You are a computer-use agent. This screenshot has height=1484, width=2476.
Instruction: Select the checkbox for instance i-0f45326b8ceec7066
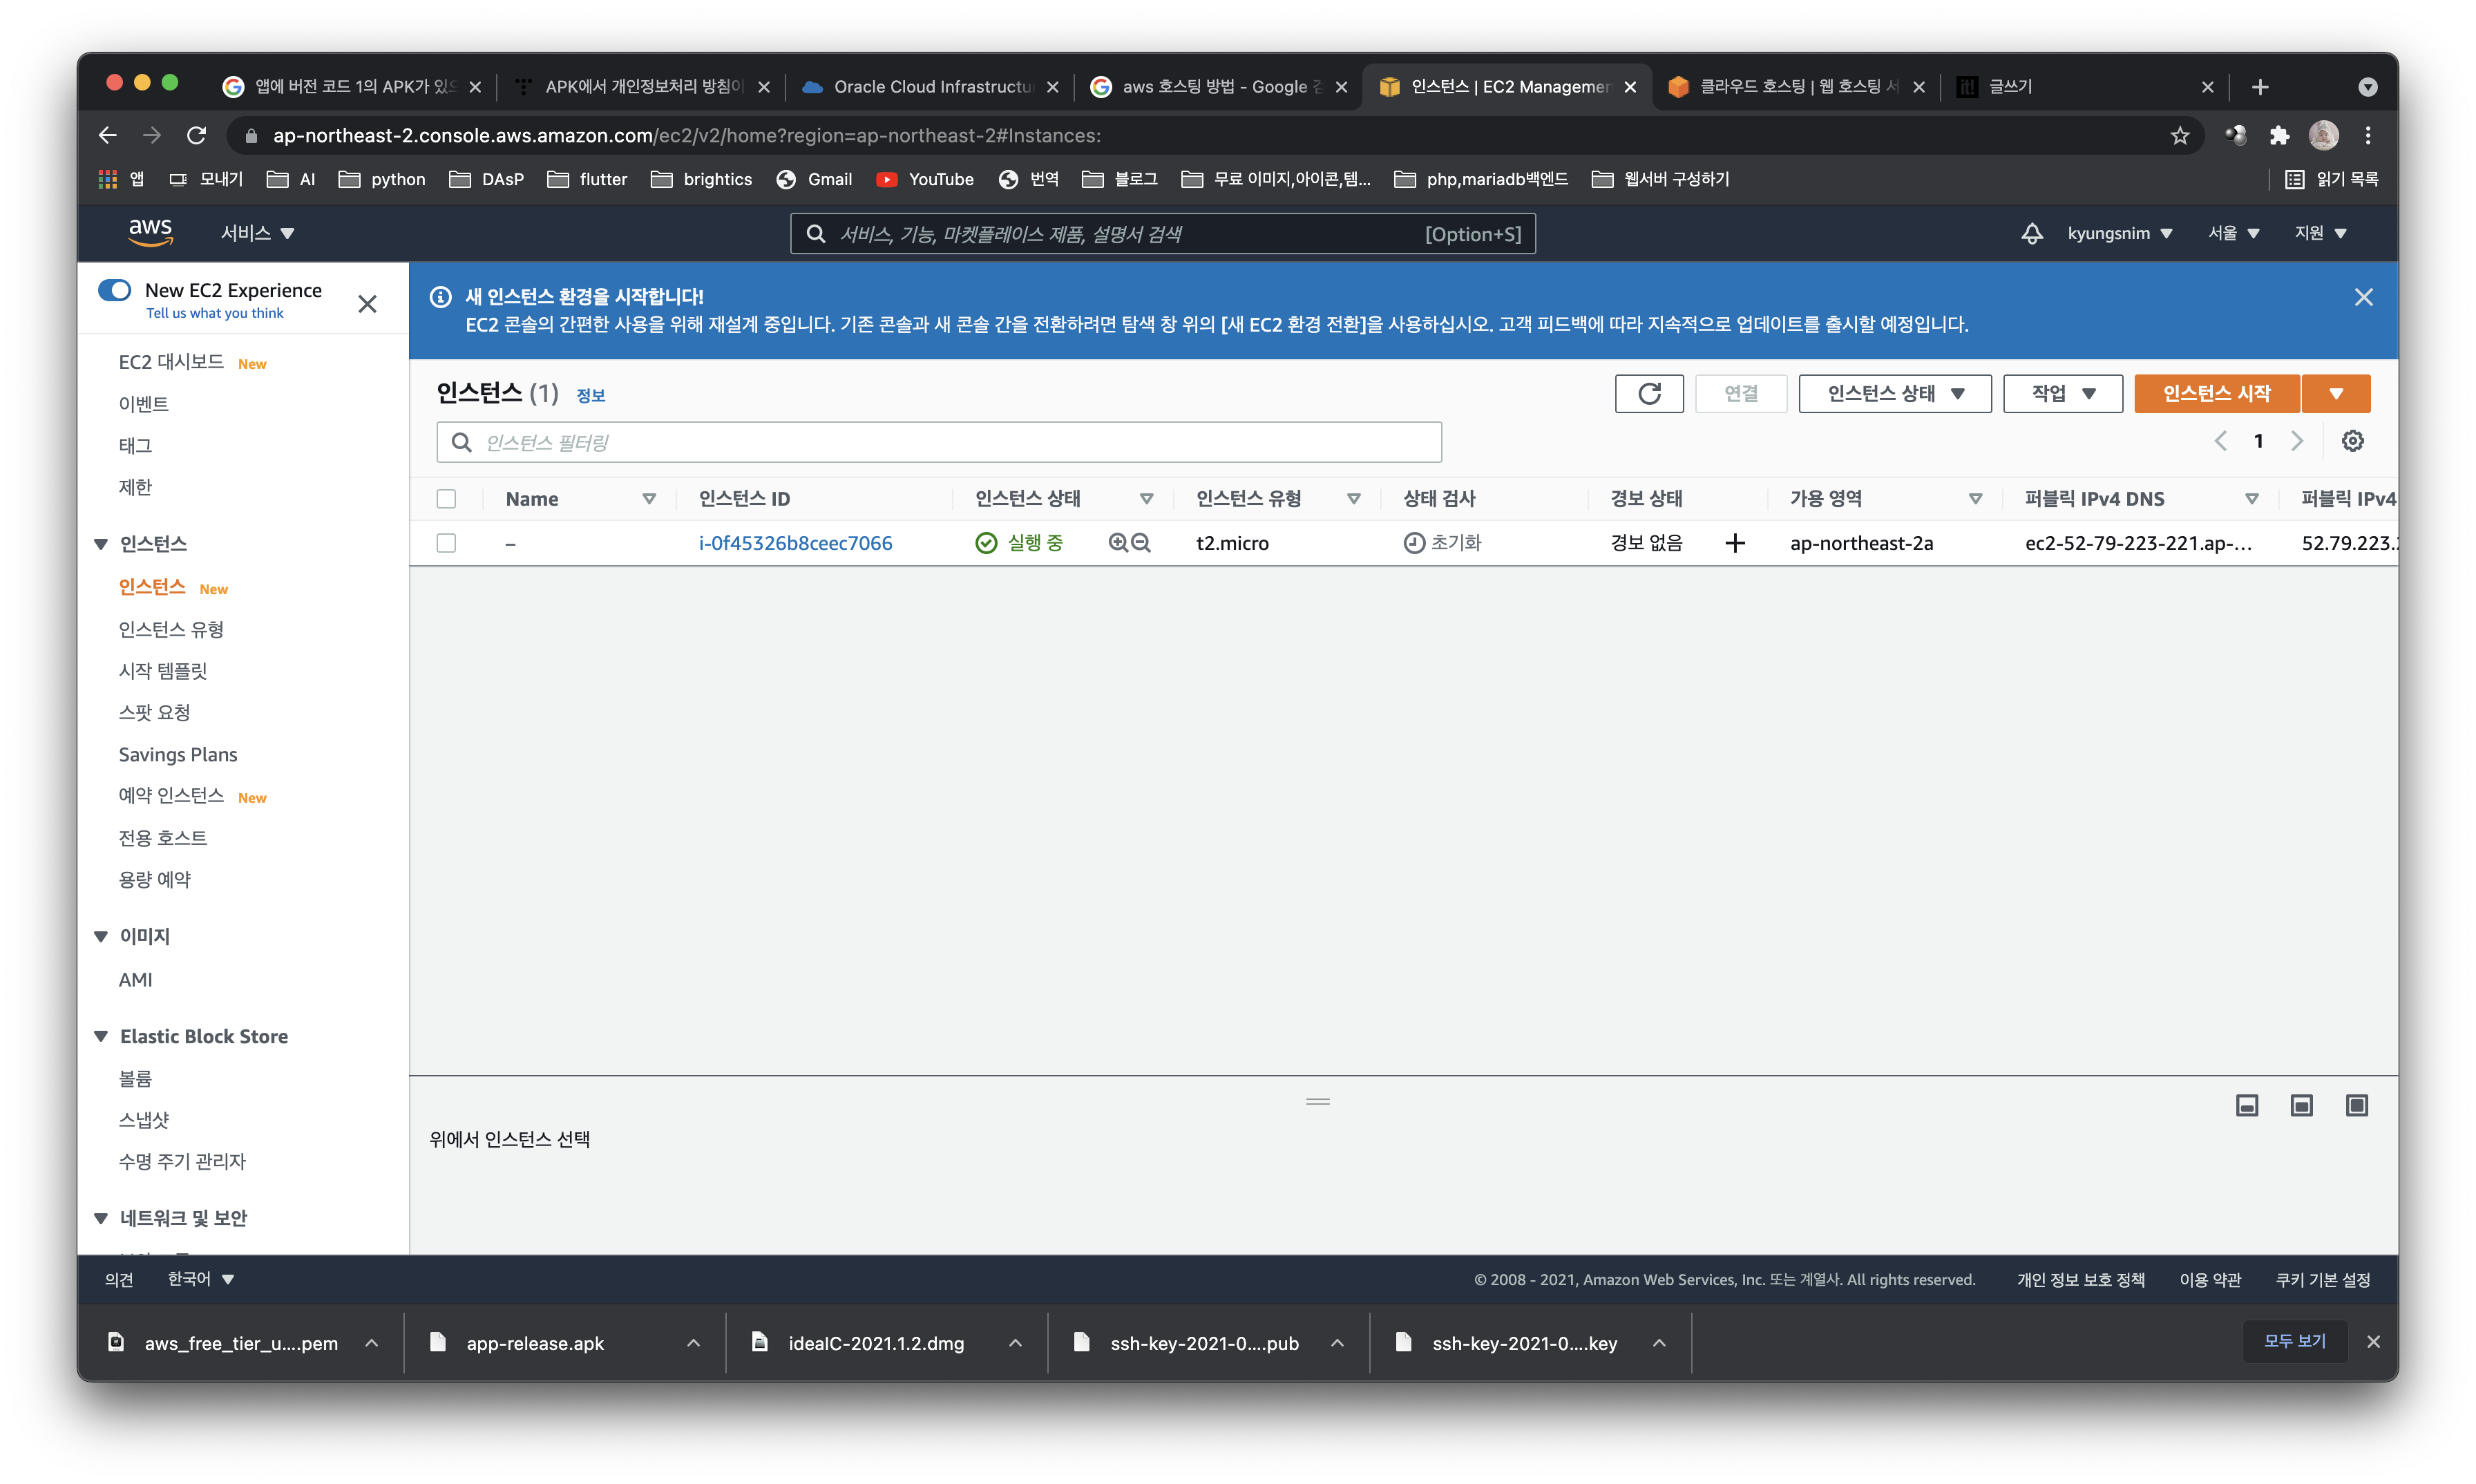[446, 543]
